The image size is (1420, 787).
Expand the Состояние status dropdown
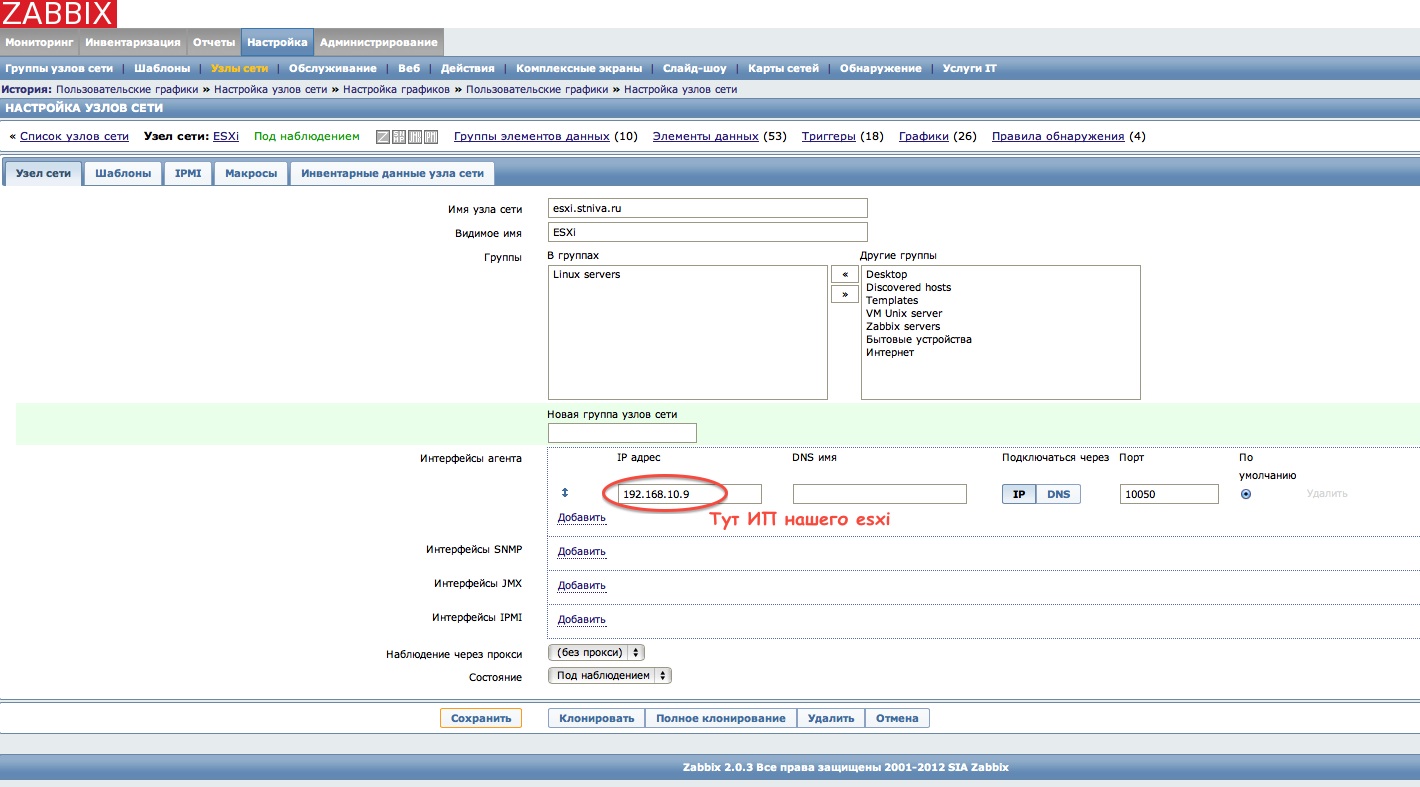(x=610, y=675)
